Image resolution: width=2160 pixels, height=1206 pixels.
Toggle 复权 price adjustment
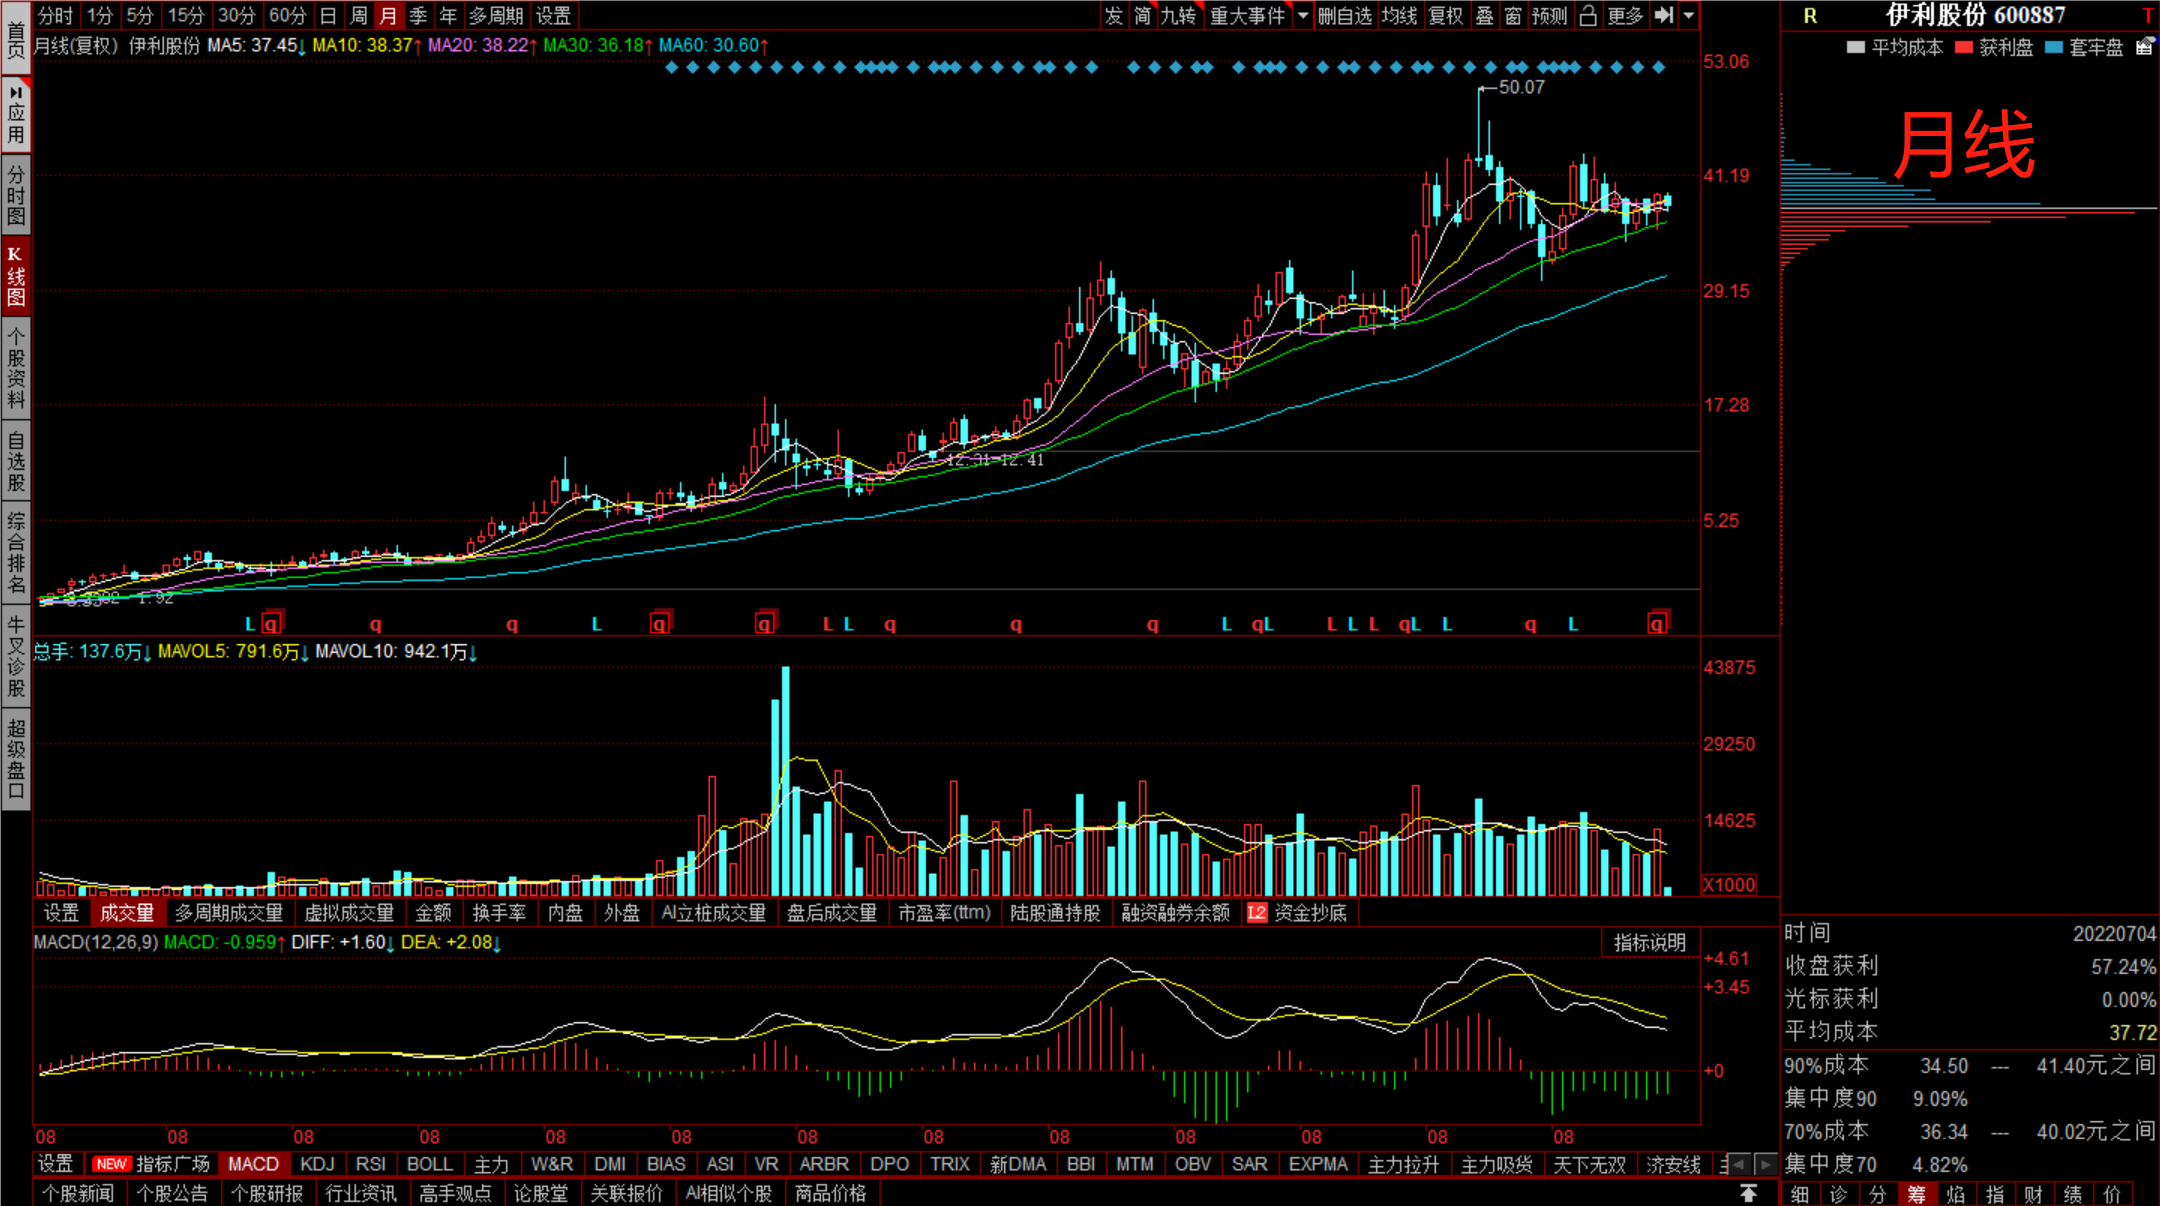(x=1446, y=15)
